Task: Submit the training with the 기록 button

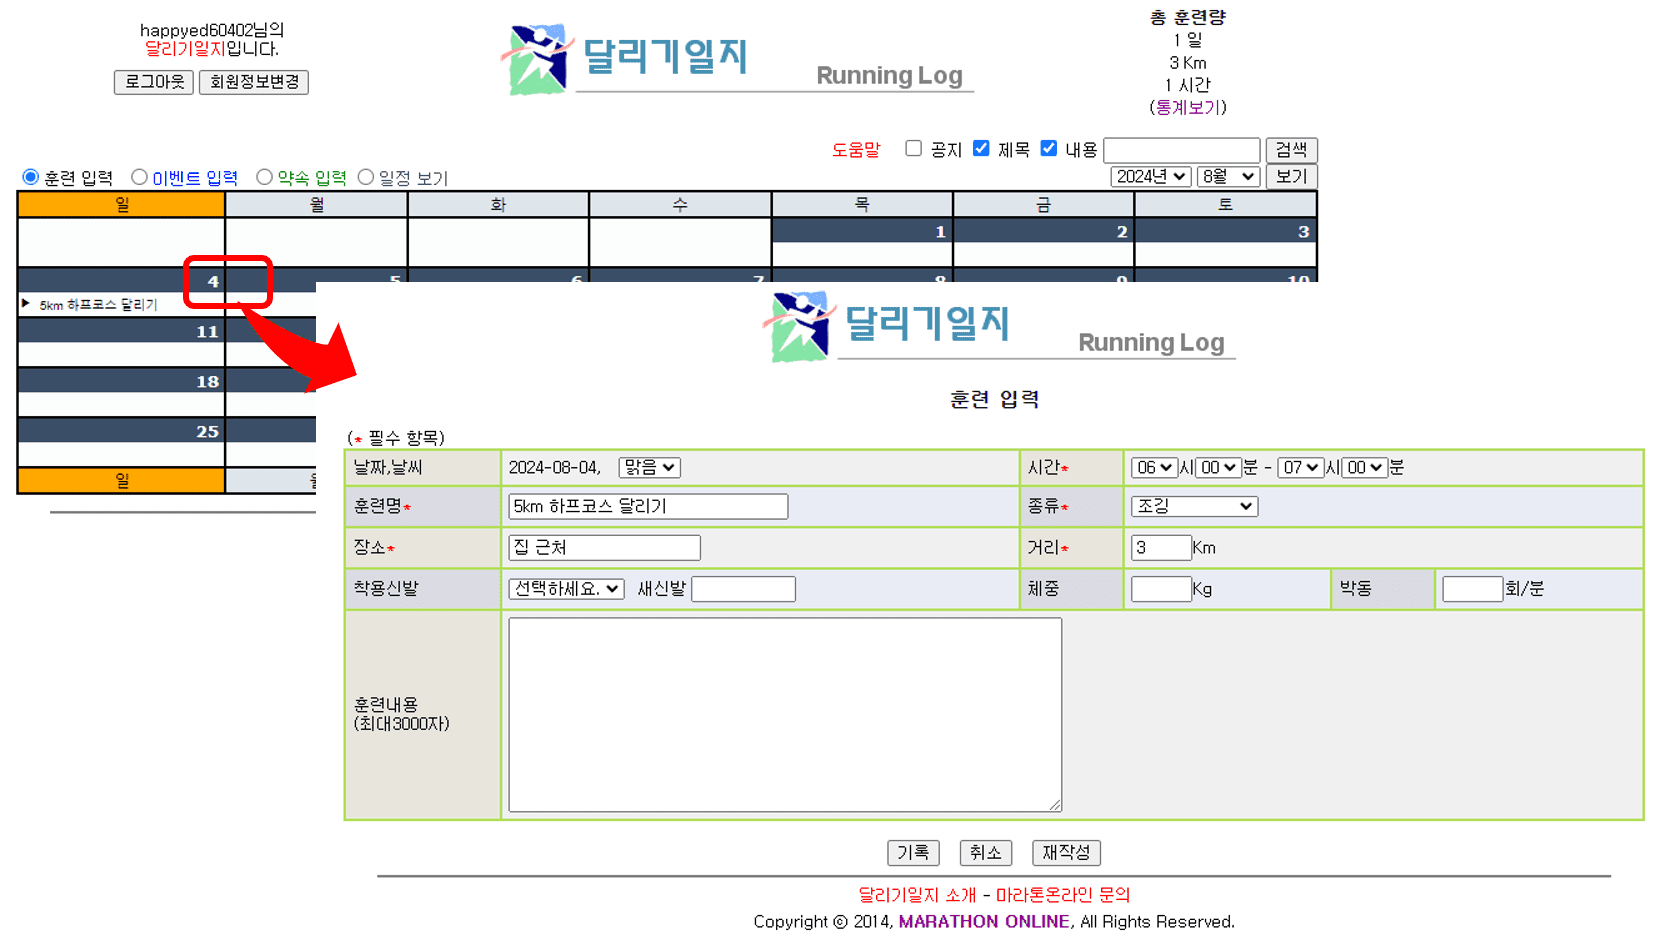Action: [911, 853]
